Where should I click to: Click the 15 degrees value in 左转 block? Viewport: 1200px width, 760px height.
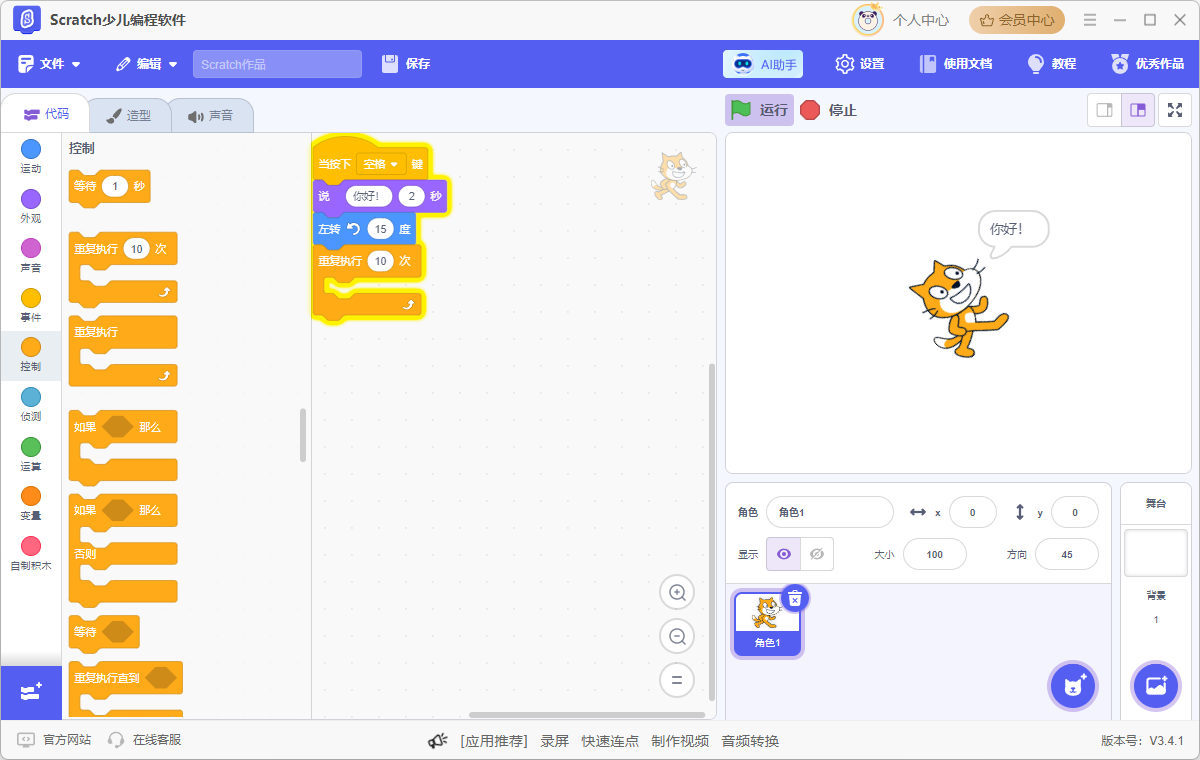coord(379,229)
